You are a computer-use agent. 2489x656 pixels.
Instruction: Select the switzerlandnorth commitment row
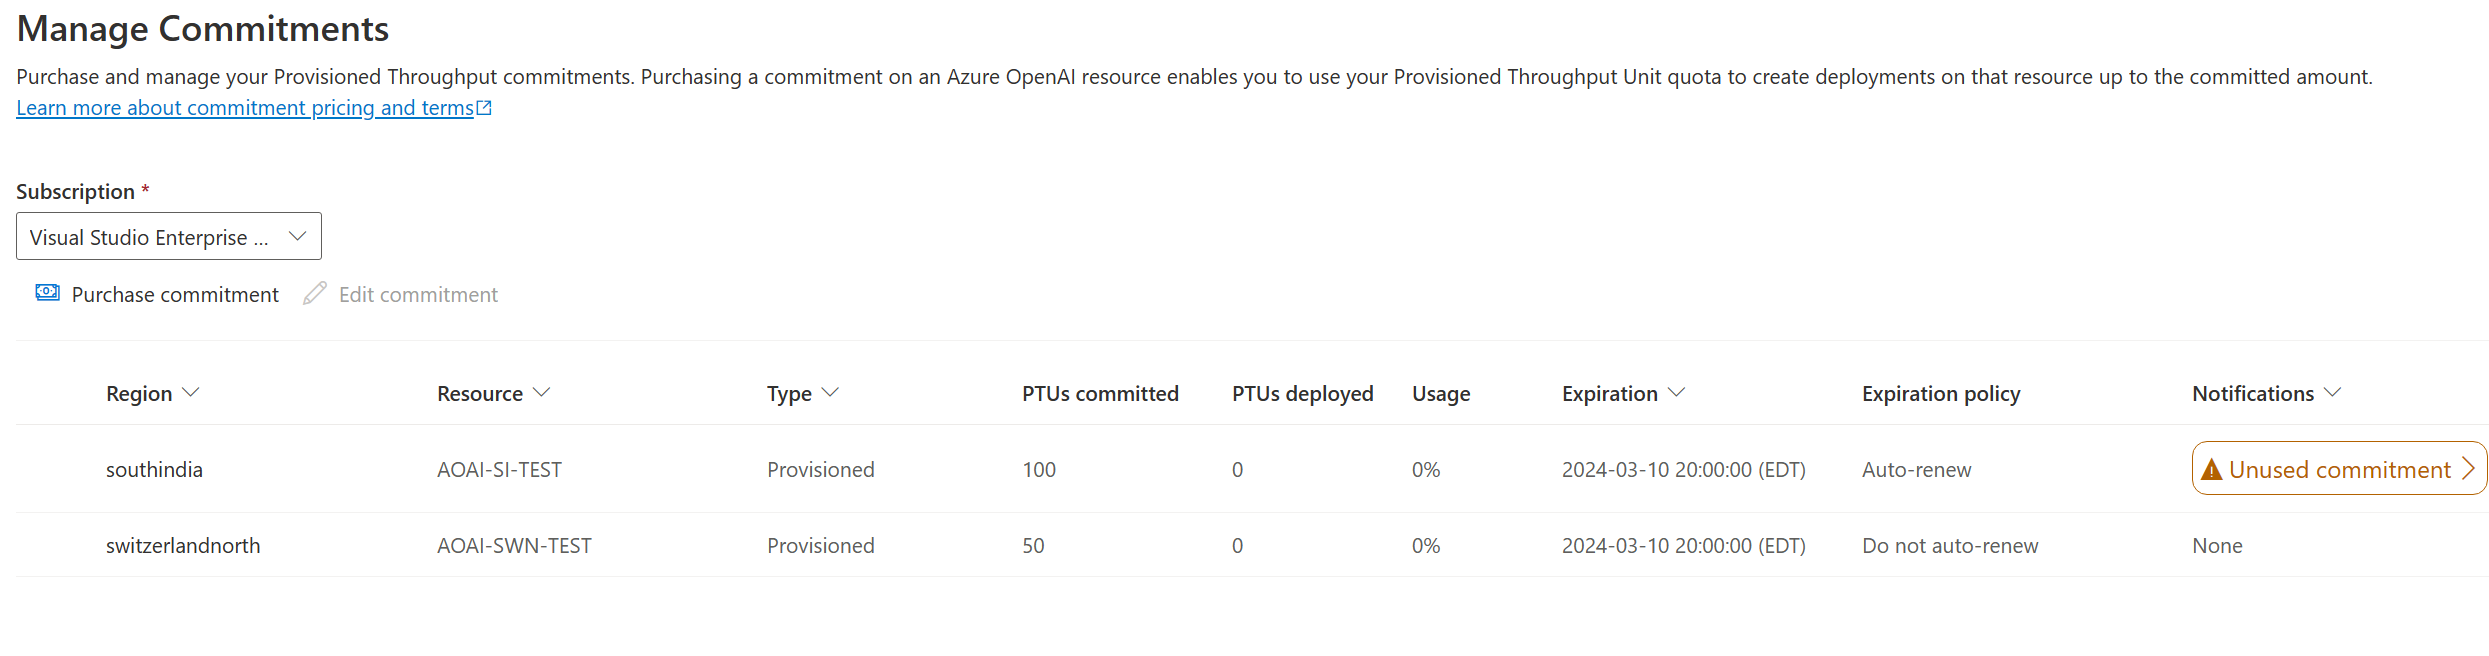pos(1252,545)
